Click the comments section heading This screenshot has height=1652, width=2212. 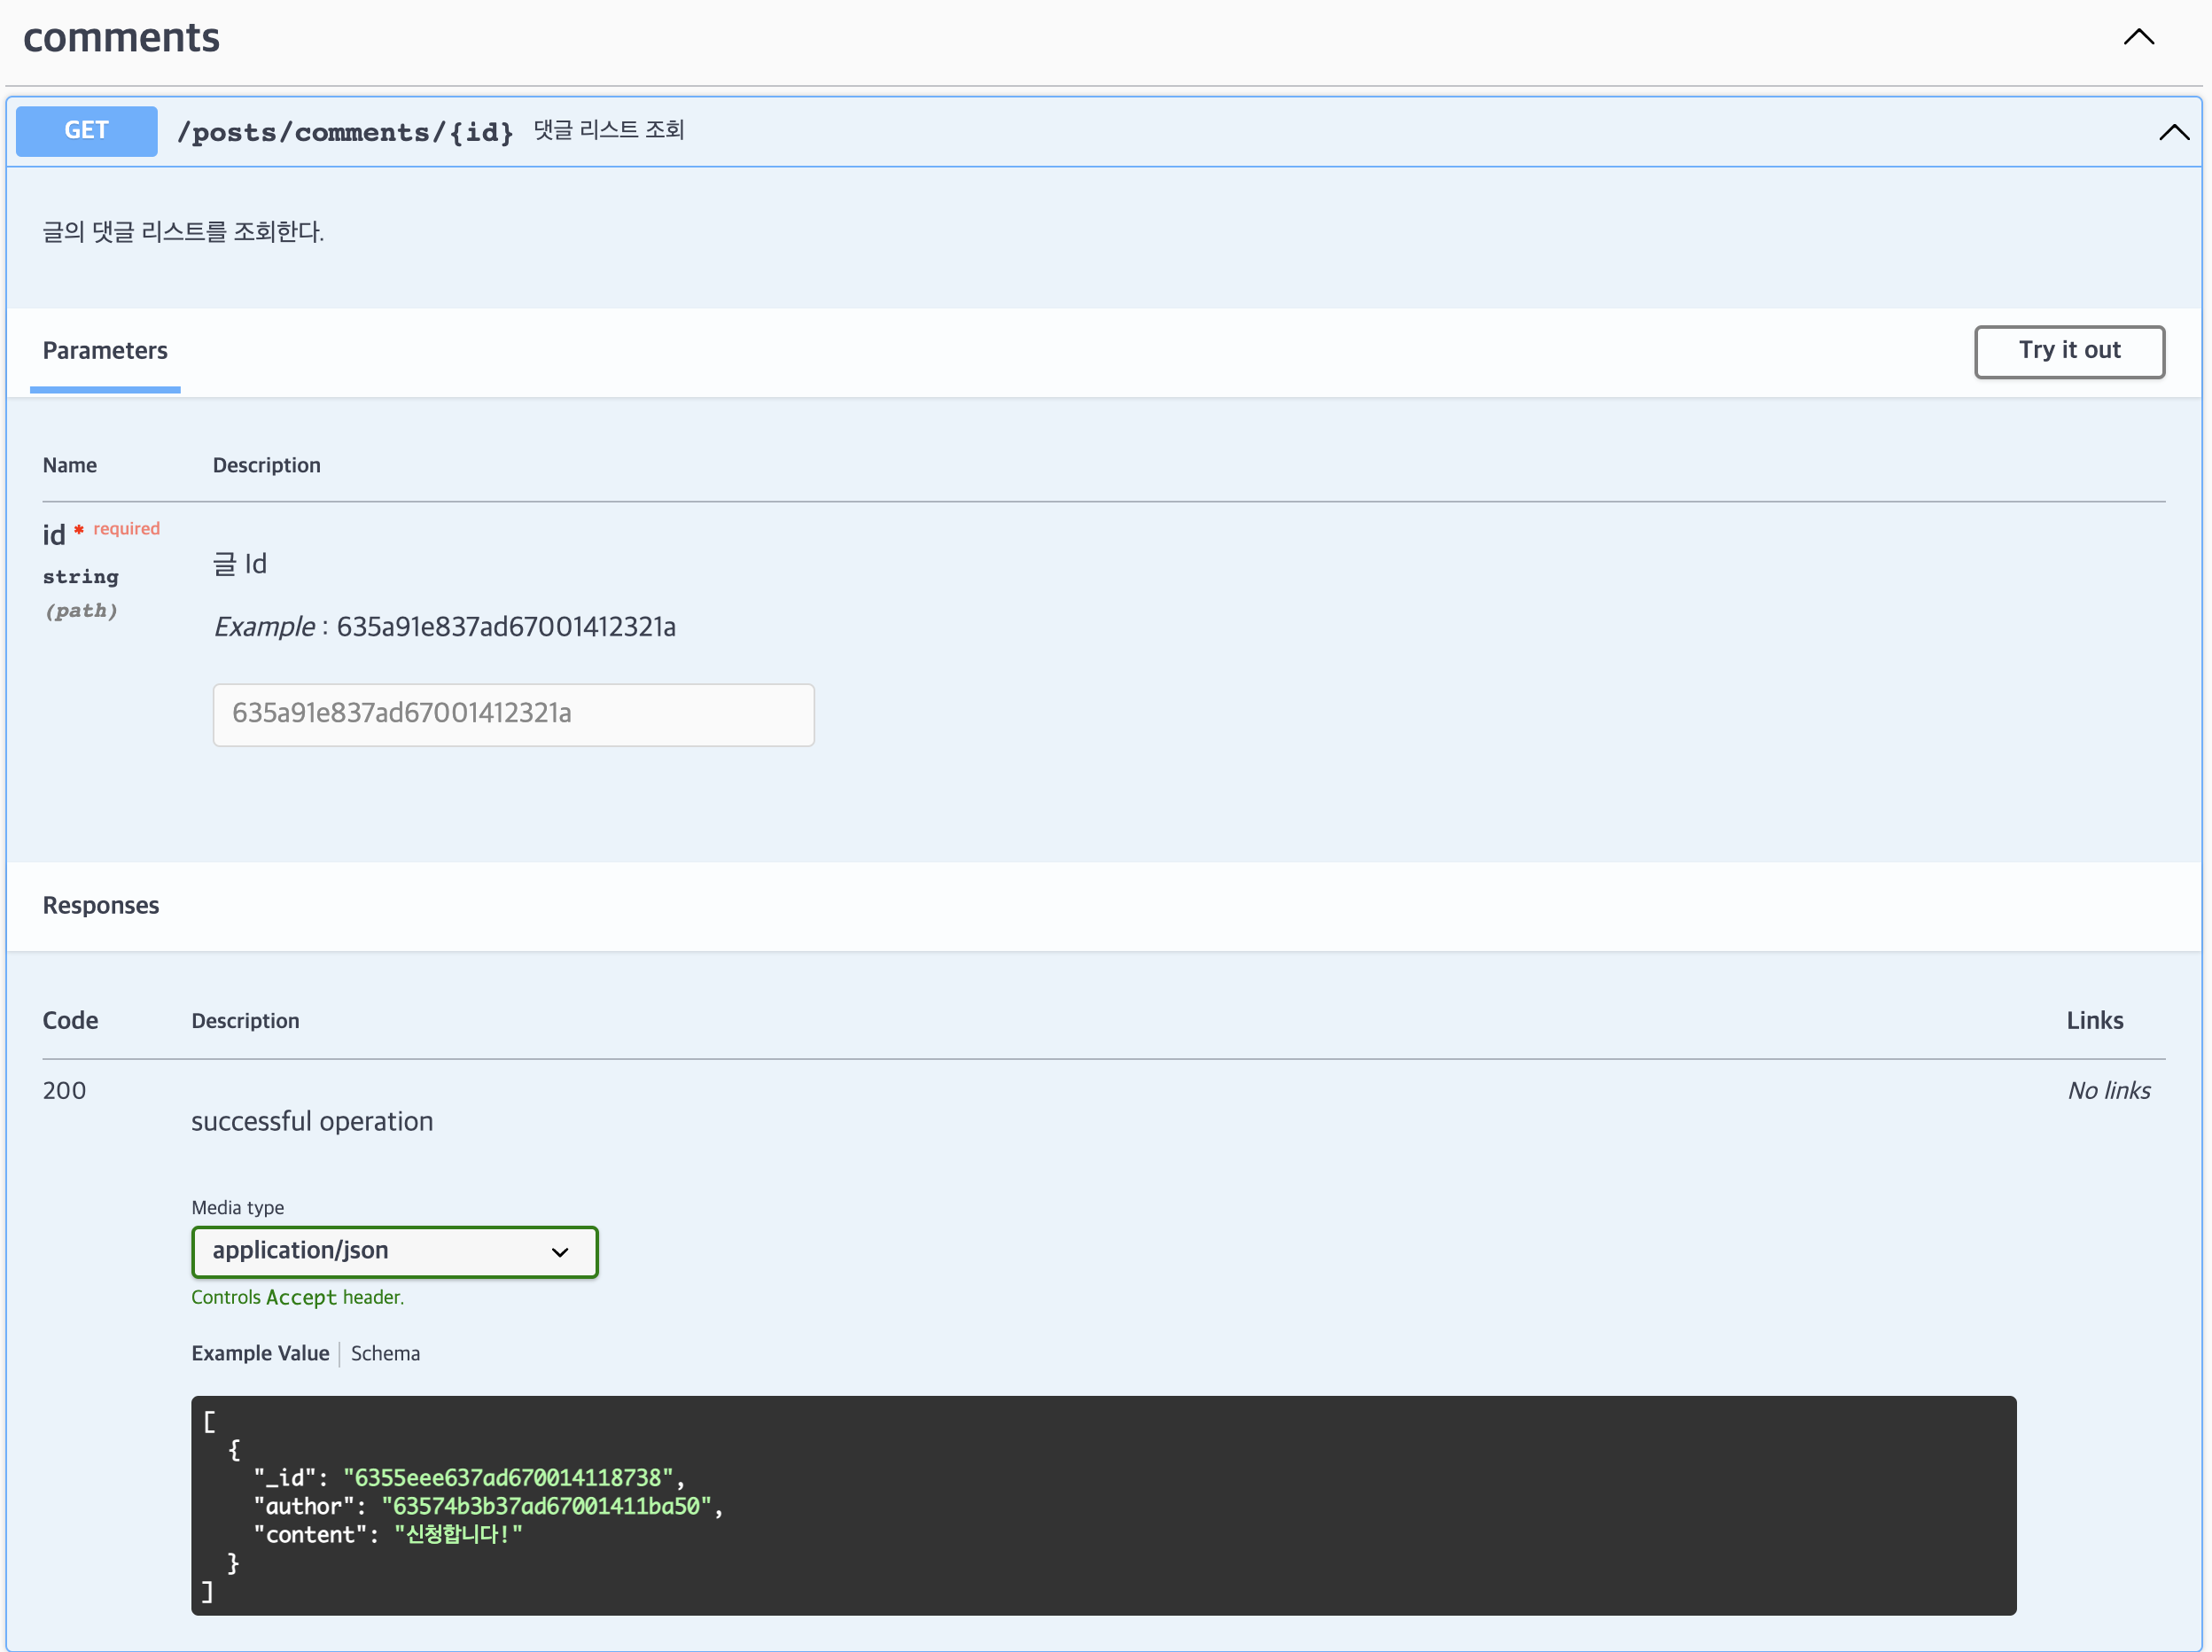click(x=121, y=38)
